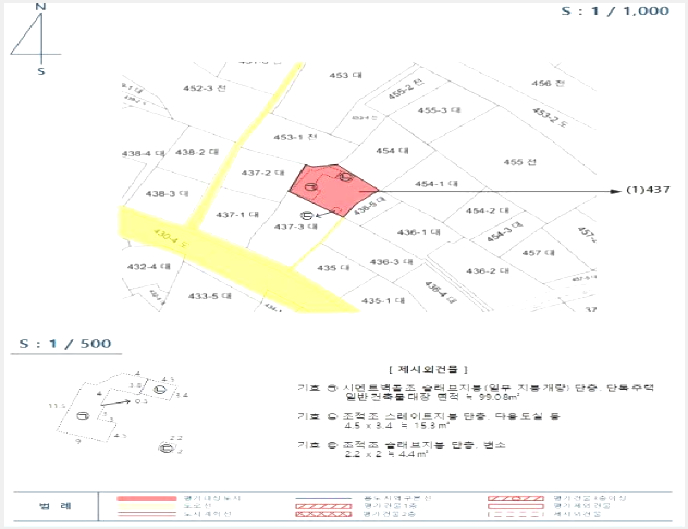This screenshot has height=529, width=688.
Task: Click the circled ㉠ symbol inside red parcel
Action: click(310, 187)
